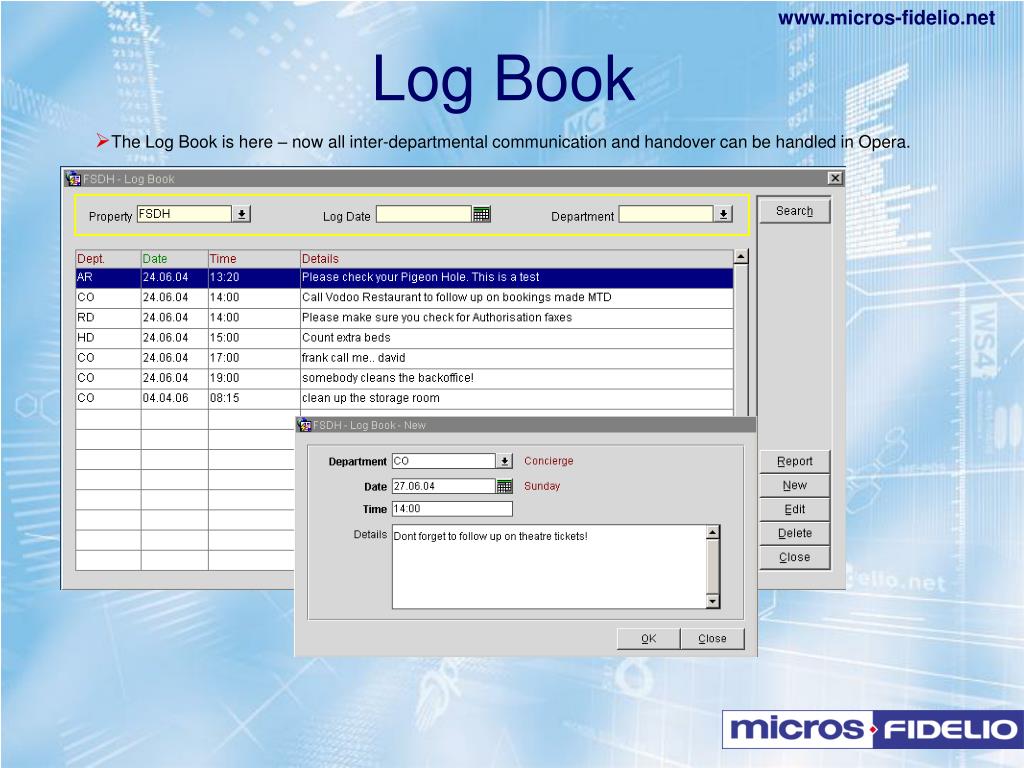Select row 'Please check your Pigeon Hole'
The image size is (1024, 768).
pyautogui.click(x=404, y=278)
